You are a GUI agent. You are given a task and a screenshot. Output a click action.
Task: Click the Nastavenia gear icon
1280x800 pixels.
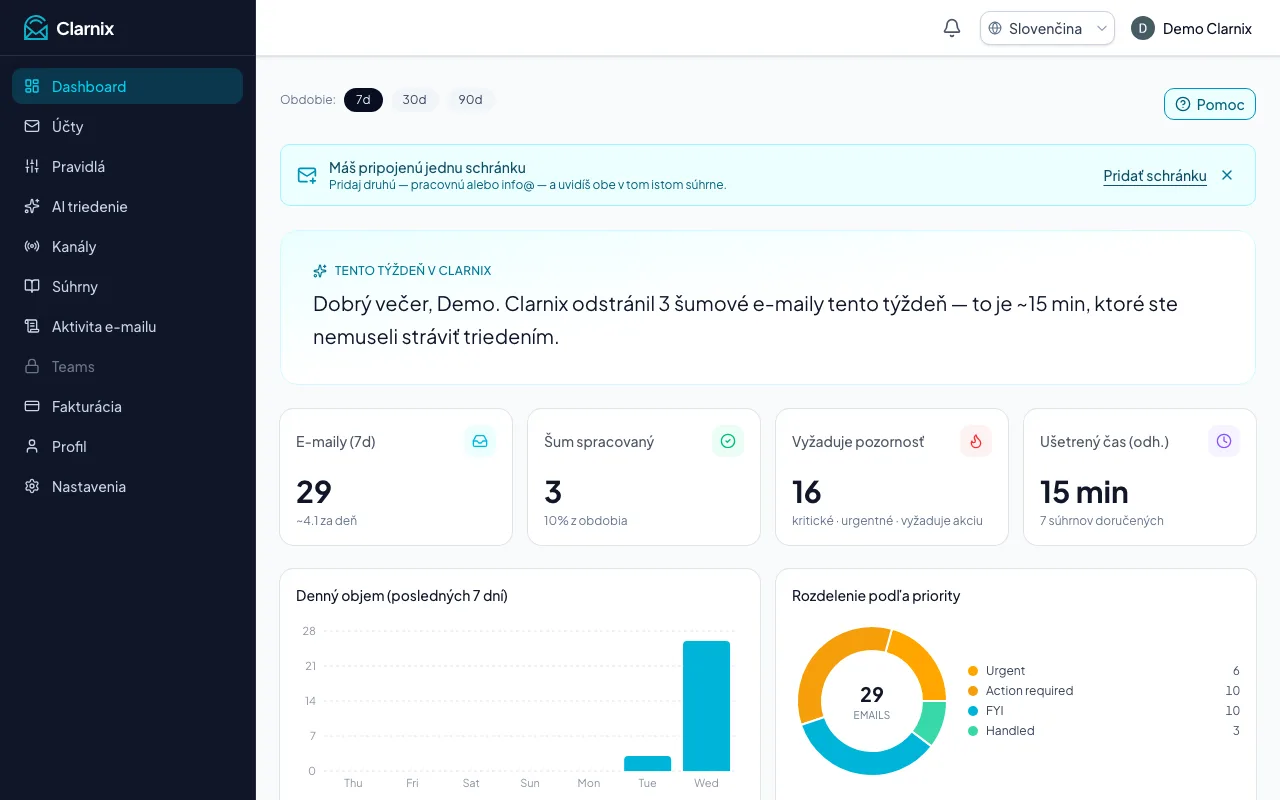point(32,486)
